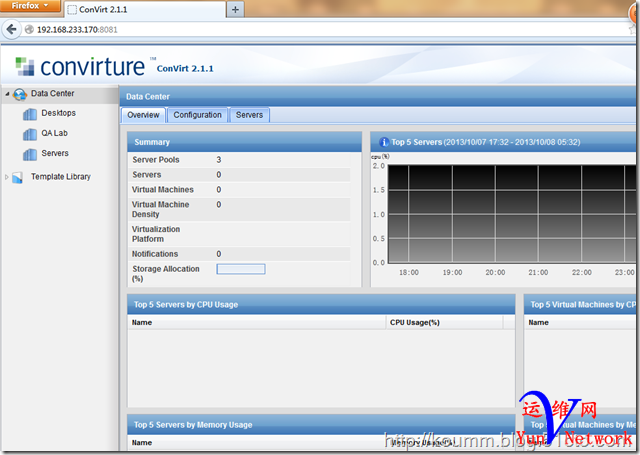Sort by Name in Memory Usage servers table
This screenshot has height=455, width=640.
click(x=257, y=443)
